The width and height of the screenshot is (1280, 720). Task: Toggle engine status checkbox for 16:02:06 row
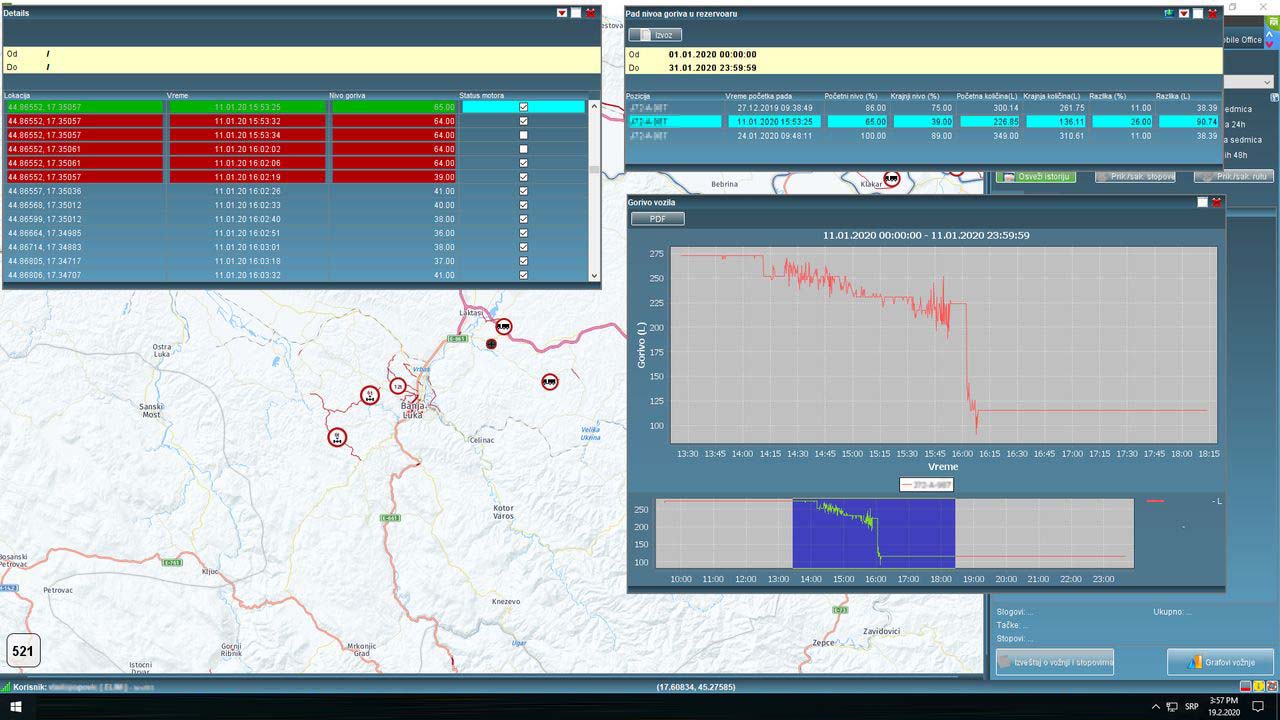tap(523, 163)
